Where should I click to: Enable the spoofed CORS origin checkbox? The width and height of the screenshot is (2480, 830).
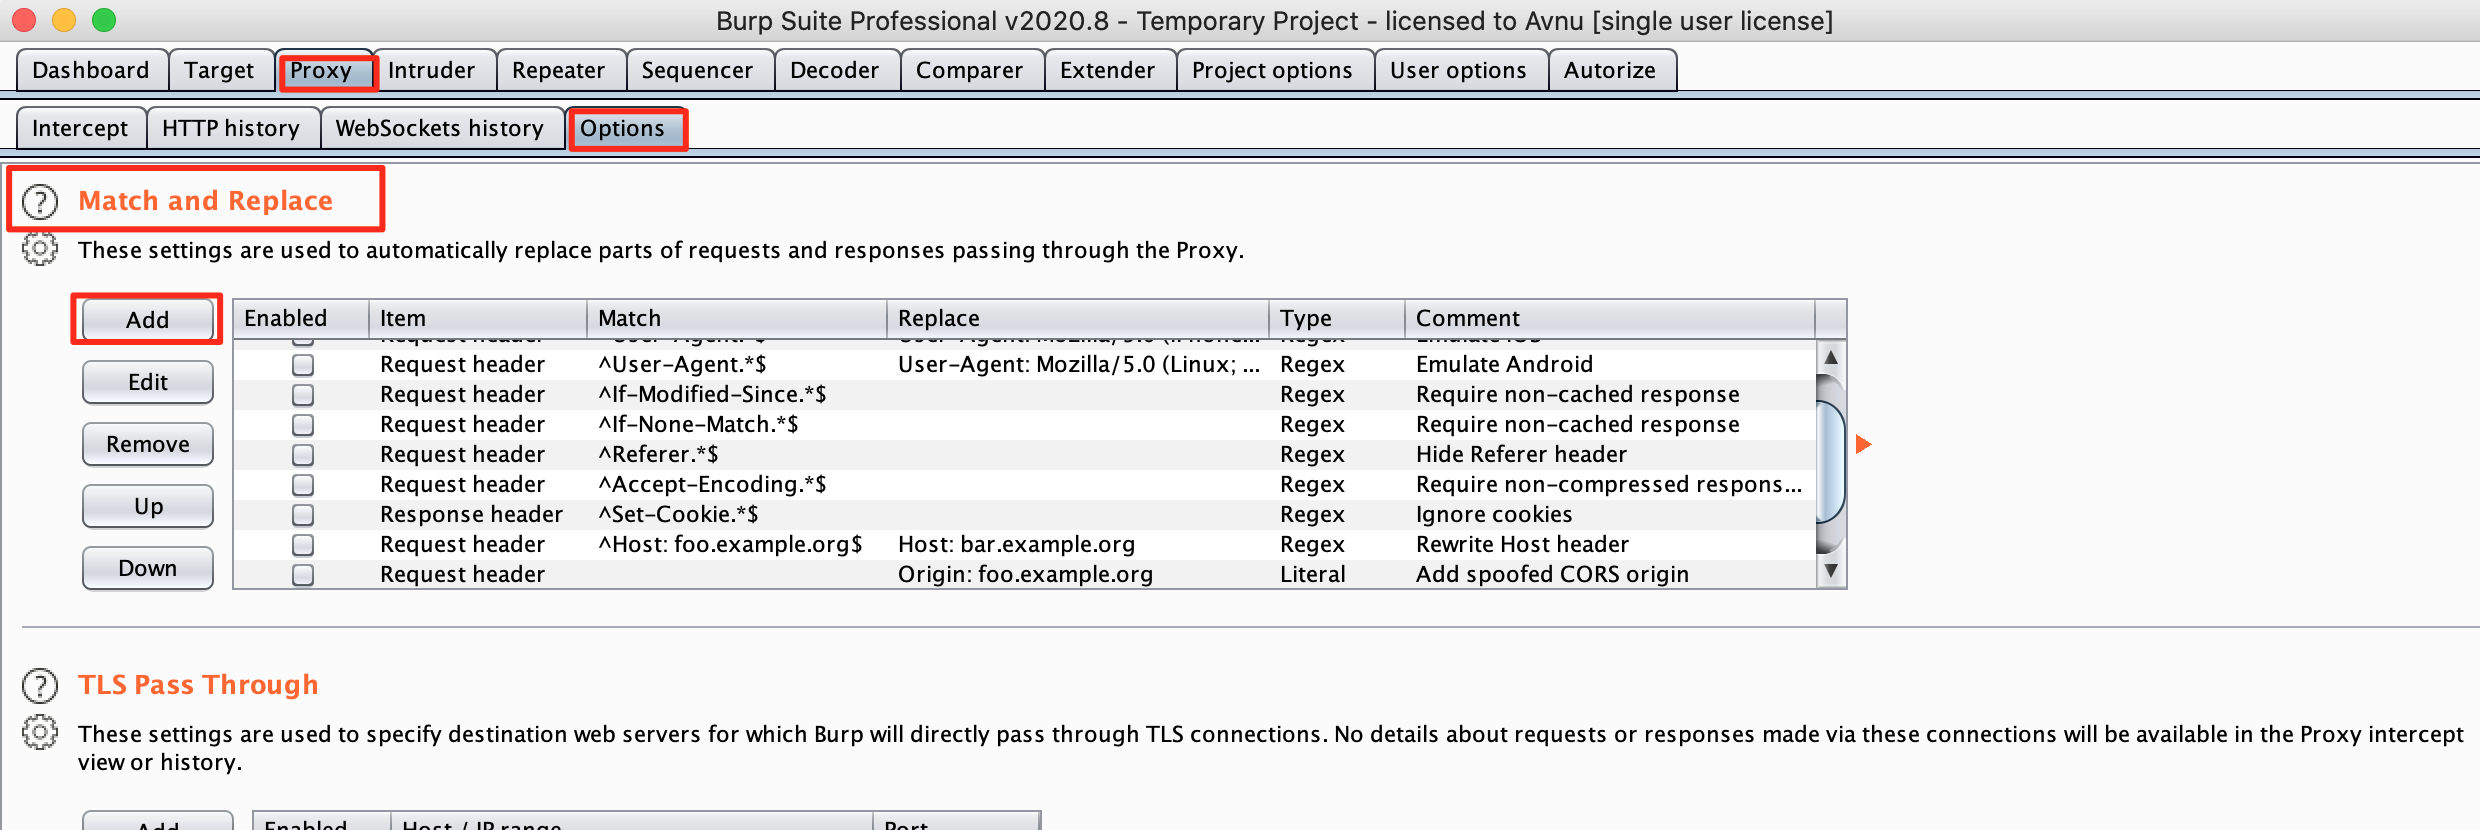[303, 575]
